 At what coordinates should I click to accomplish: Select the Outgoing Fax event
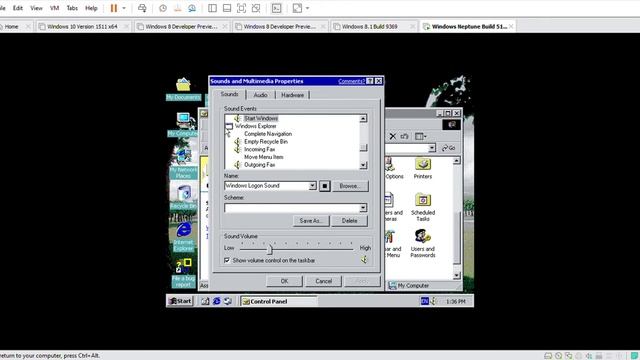[x=259, y=165]
